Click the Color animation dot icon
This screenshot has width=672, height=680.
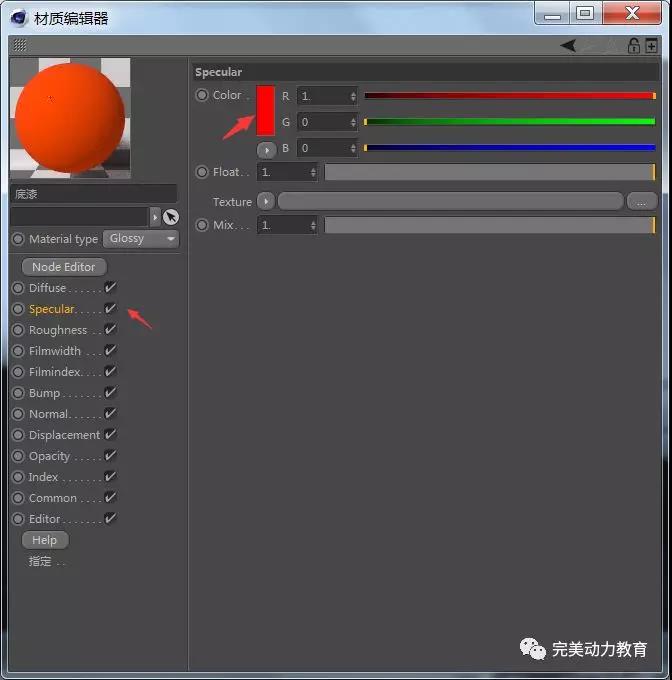pos(202,95)
